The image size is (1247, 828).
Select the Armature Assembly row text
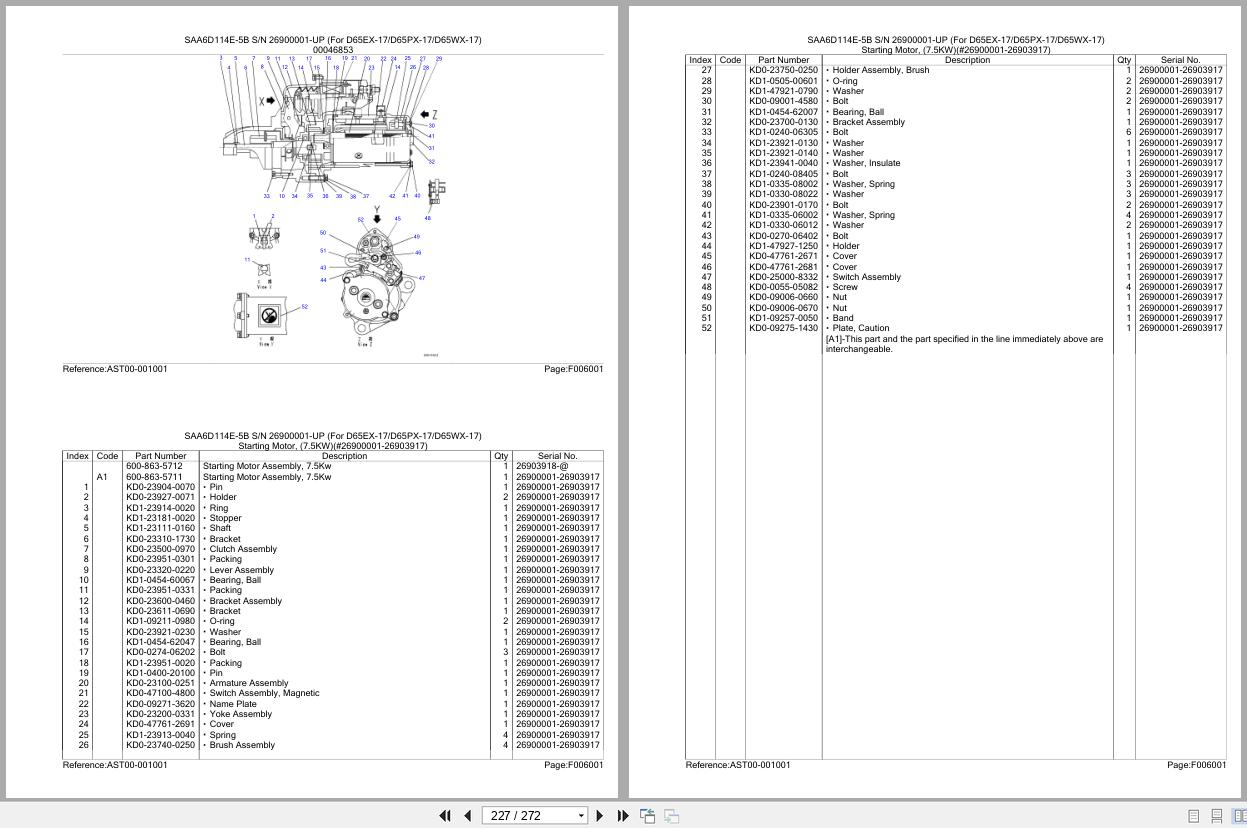(249, 683)
